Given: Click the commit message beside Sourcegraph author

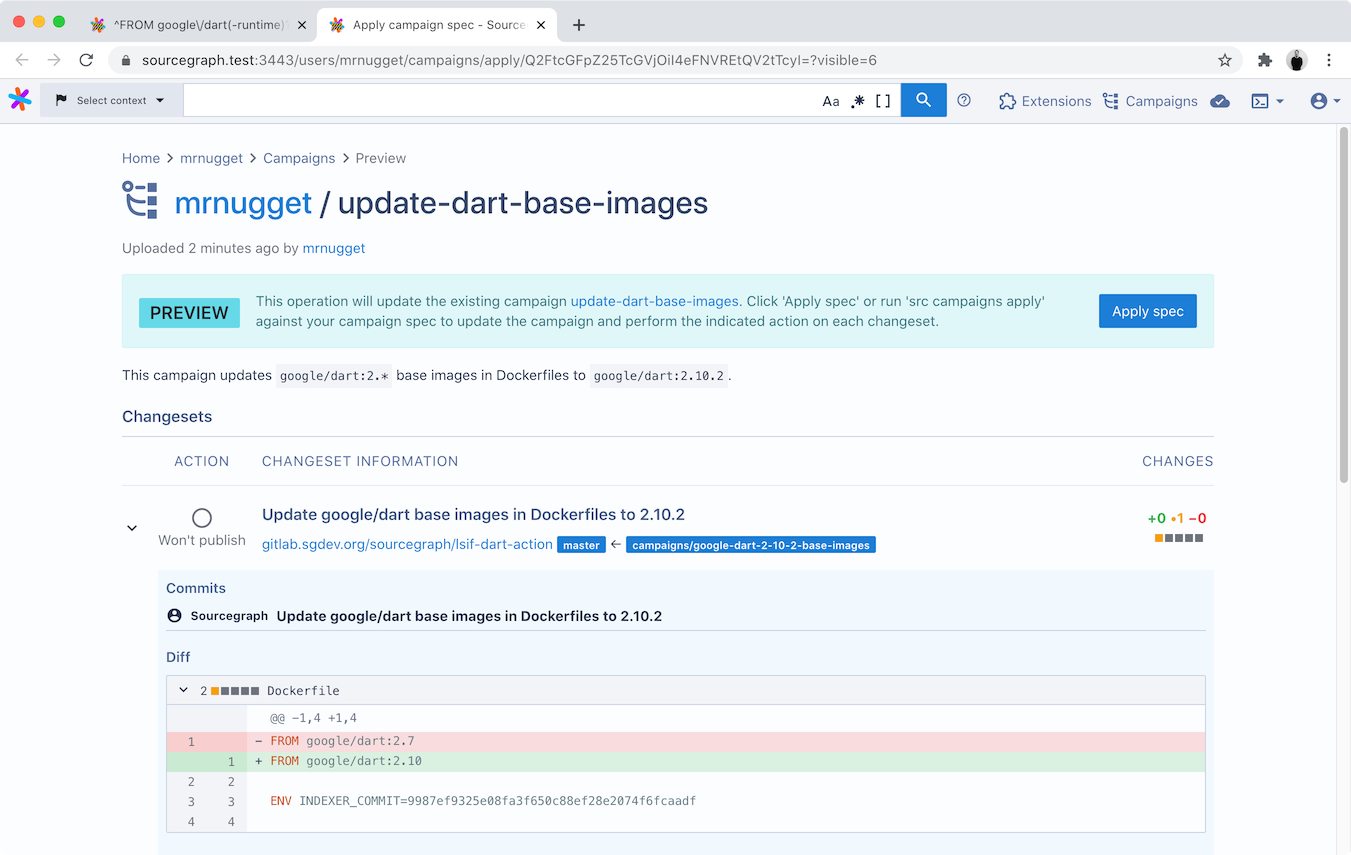Looking at the screenshot, I should [469, 616].
